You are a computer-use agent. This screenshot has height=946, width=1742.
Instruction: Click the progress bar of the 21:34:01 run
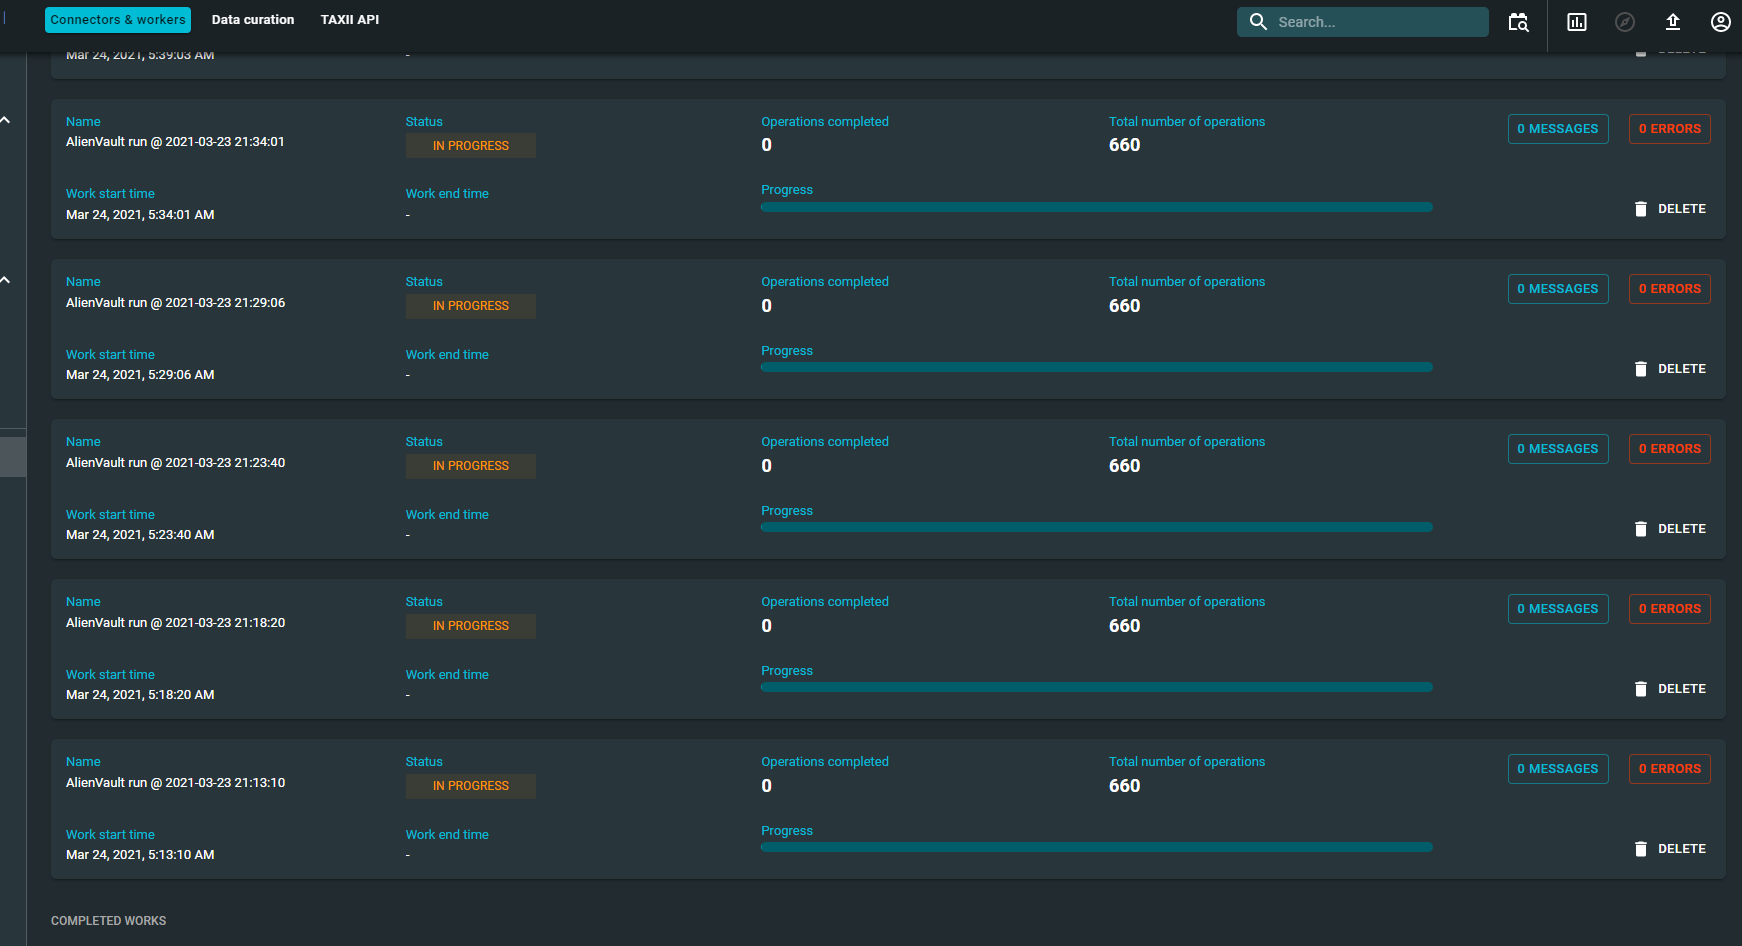(1096, 207)
